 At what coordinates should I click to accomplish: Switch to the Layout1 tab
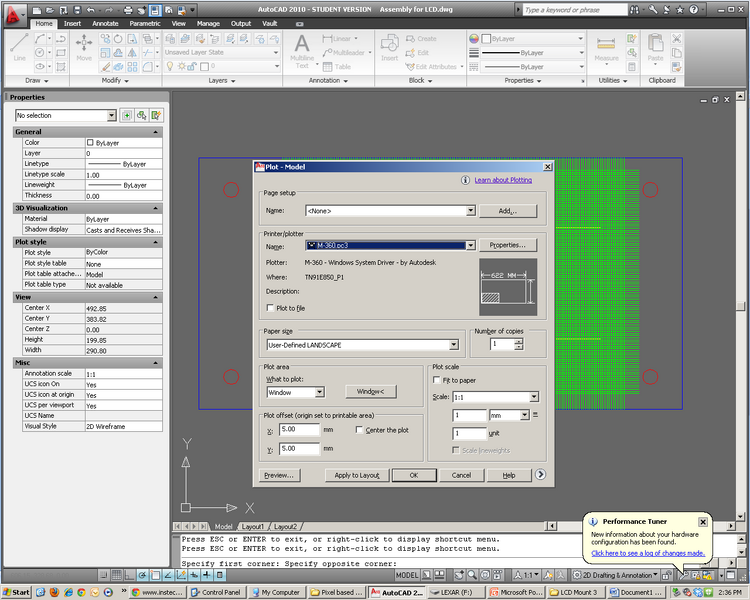[x=253, y=526]
